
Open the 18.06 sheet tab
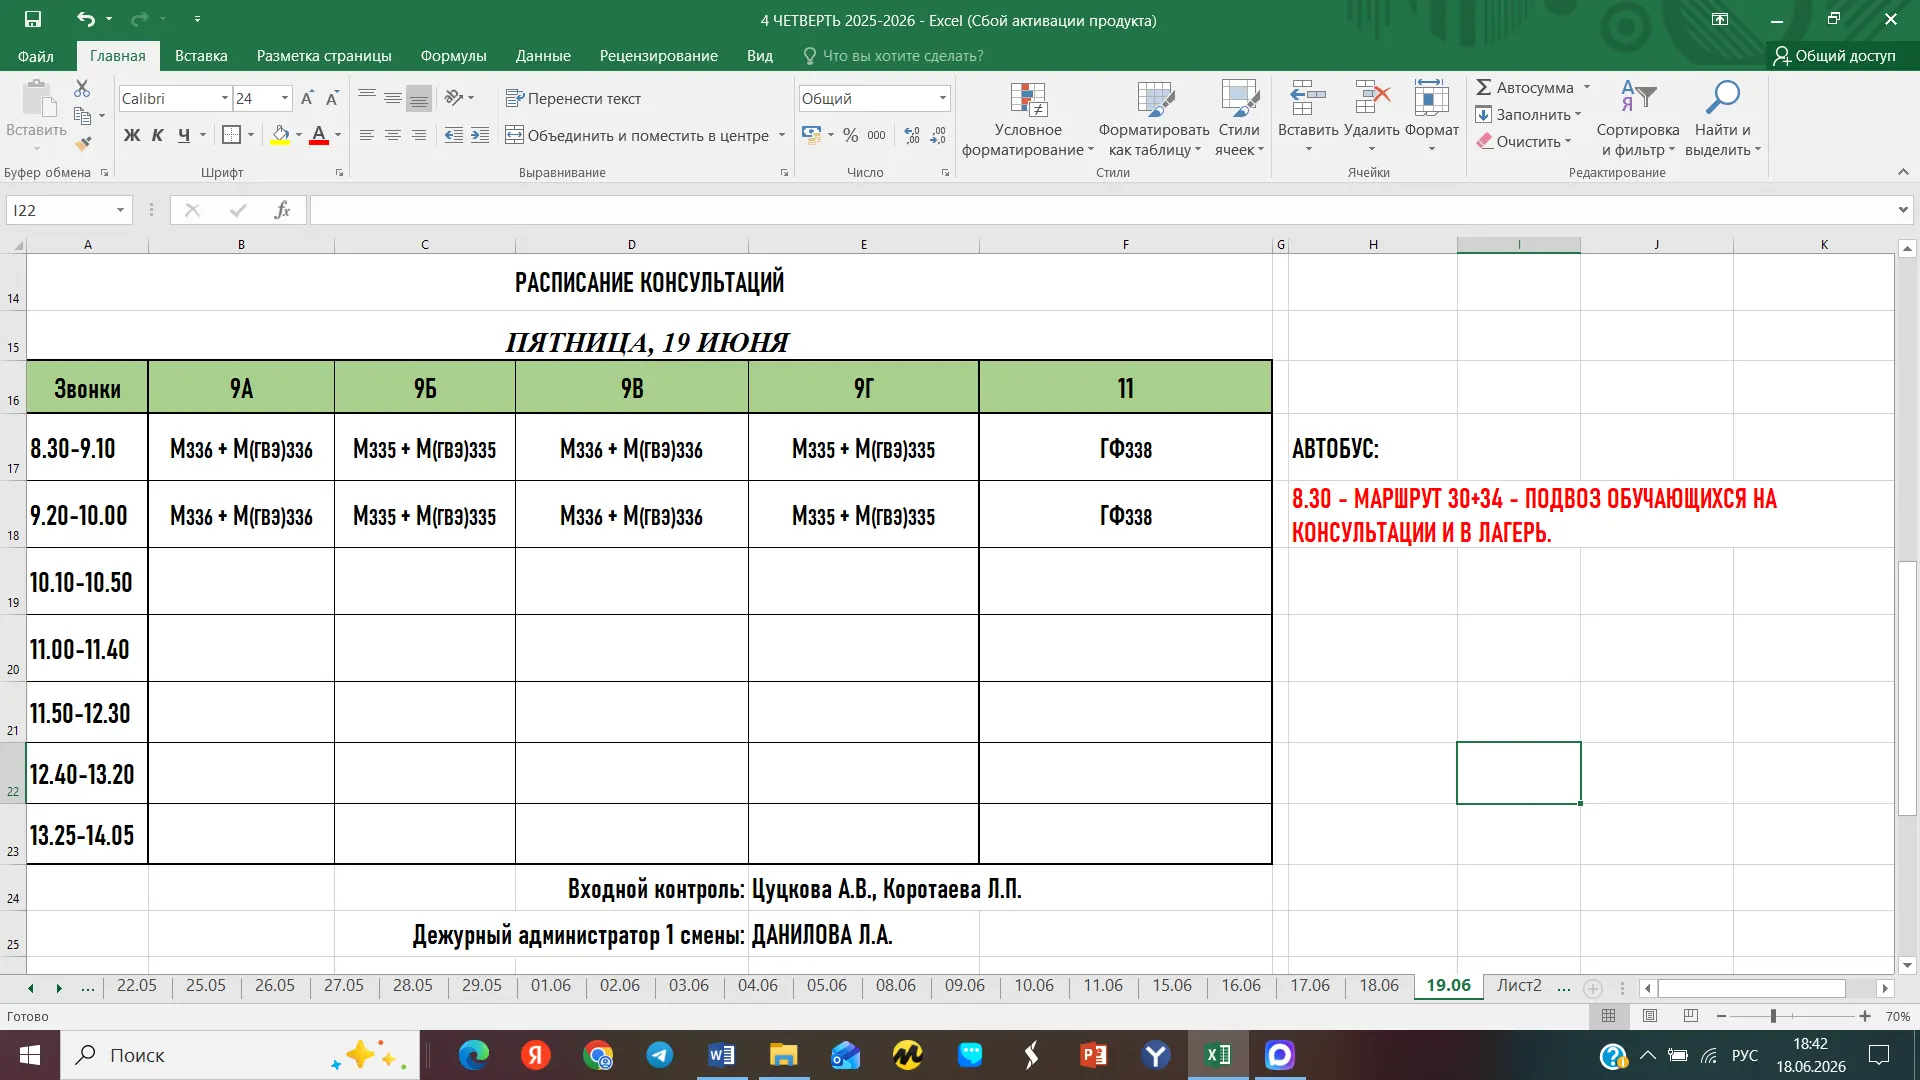pos(1378,985)
